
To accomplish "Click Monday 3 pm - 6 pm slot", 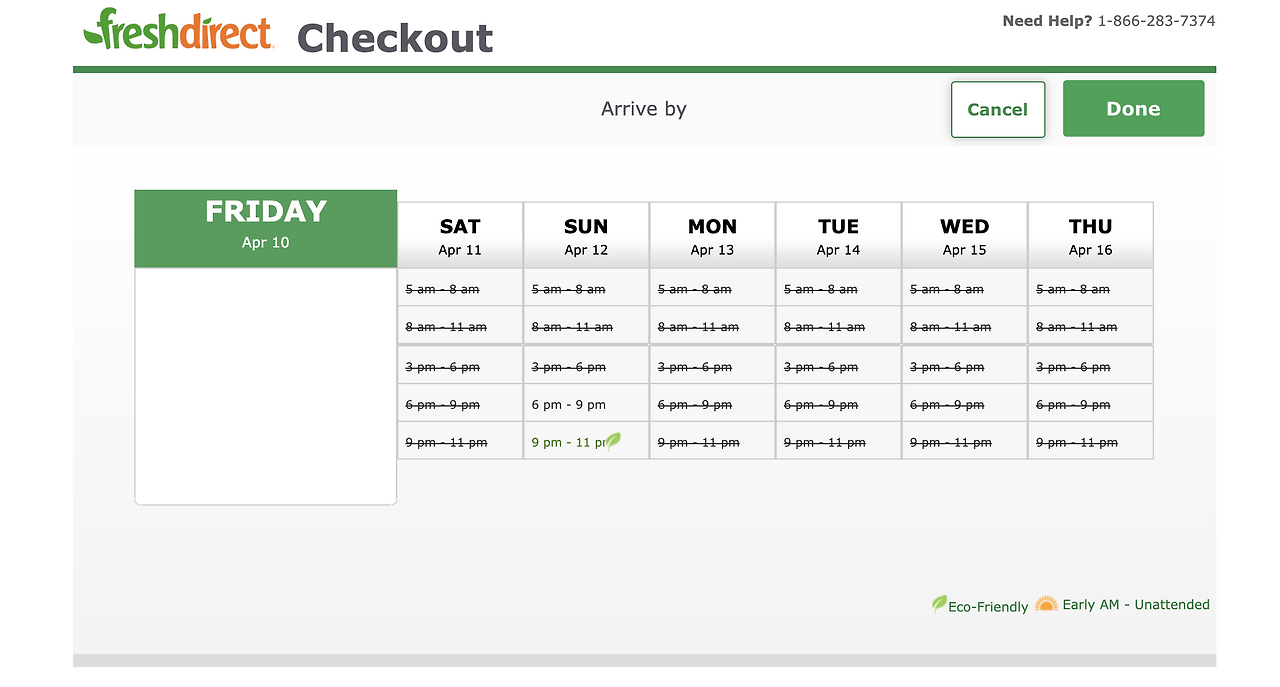I will [x=694, y=367].
